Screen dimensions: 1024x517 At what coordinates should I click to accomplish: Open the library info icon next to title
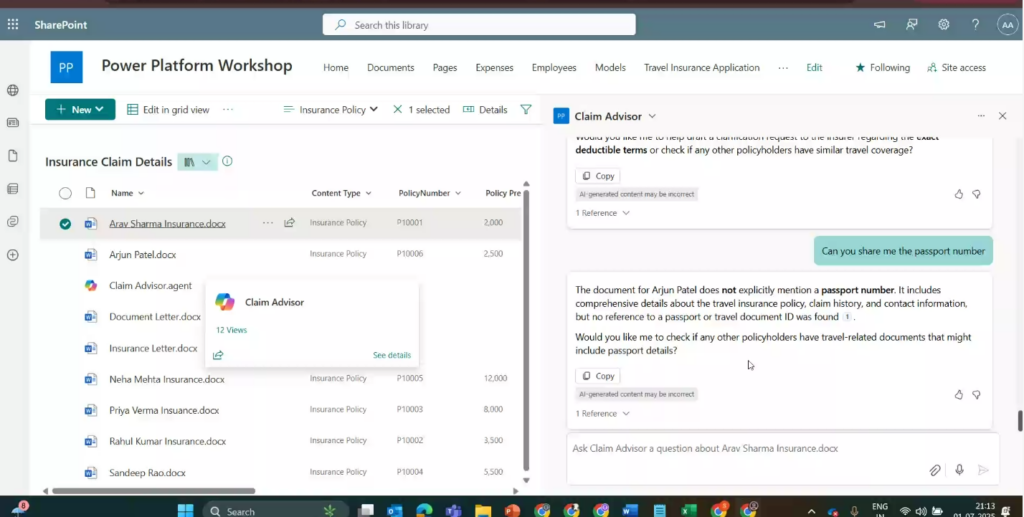click(x=227, y=161)
